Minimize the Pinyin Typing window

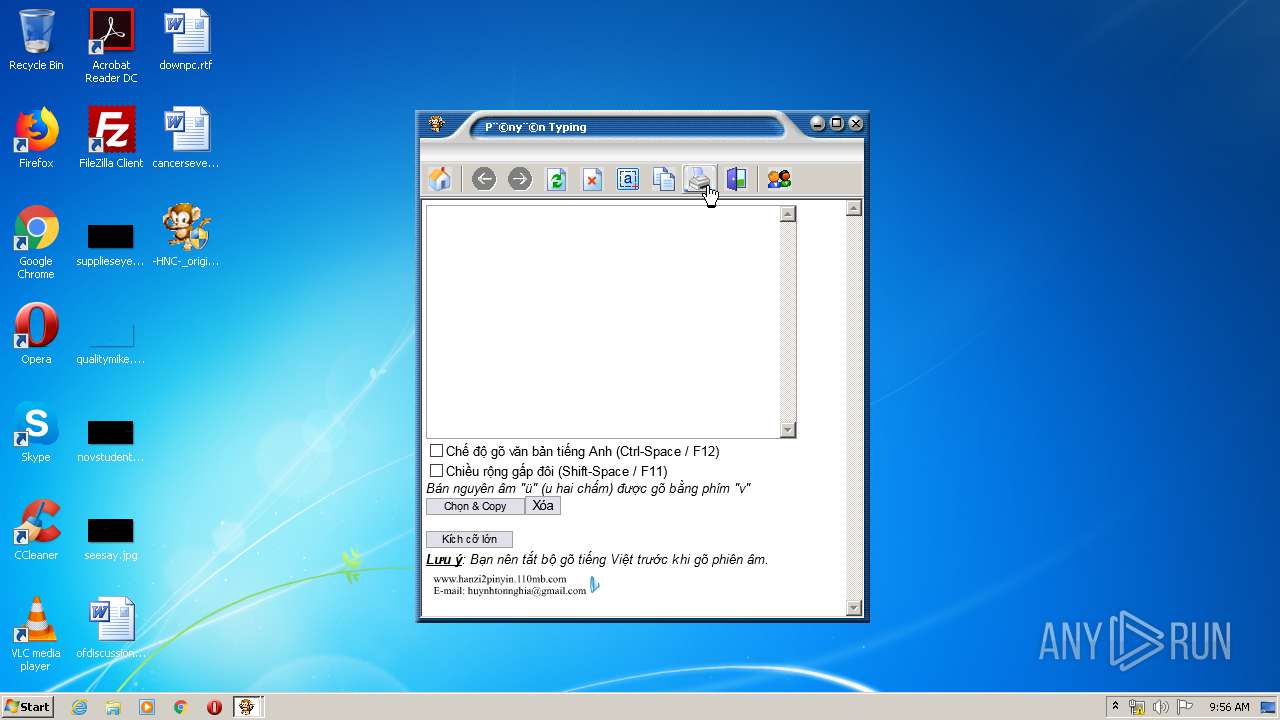tap(818, 124)
